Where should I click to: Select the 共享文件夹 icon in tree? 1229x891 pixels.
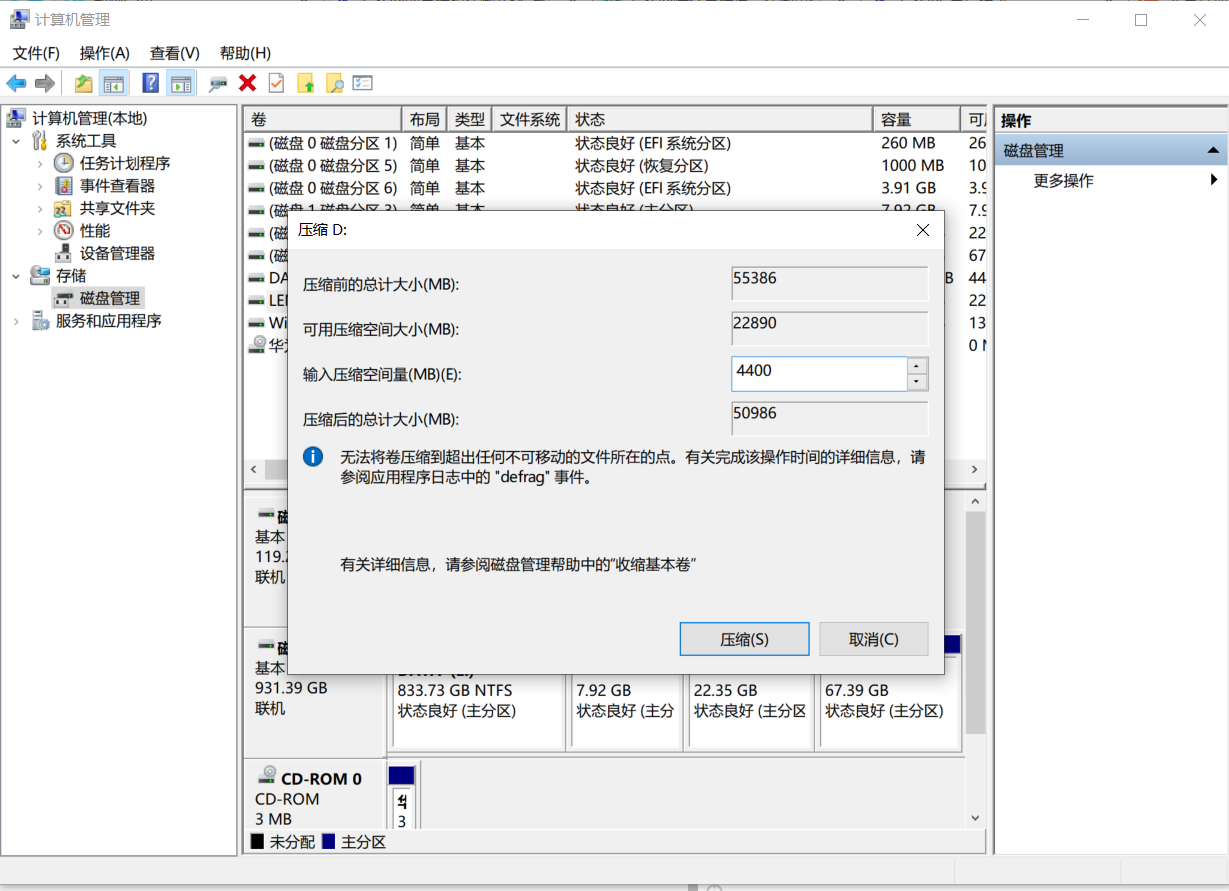pos(64,209)
